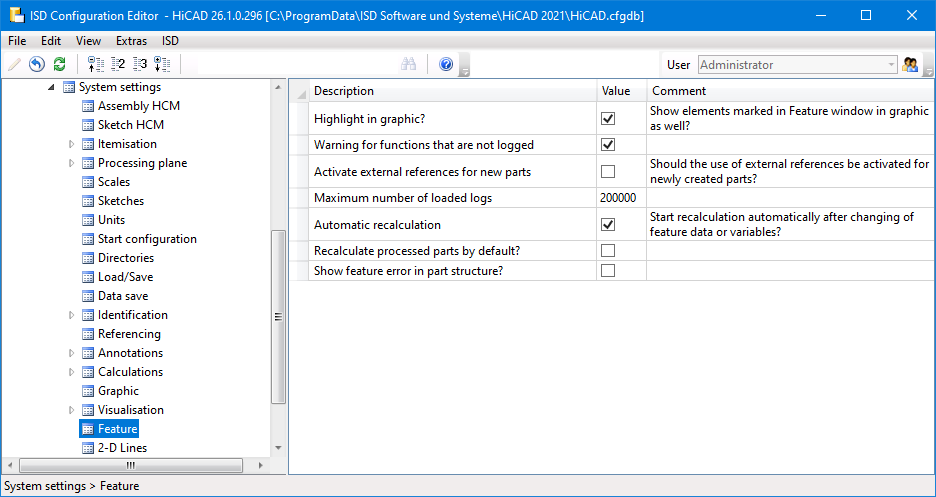Click the Directories table icon in tree
Image resolution: width=936 pixels, height=497 pixels.
pos(88,258)
